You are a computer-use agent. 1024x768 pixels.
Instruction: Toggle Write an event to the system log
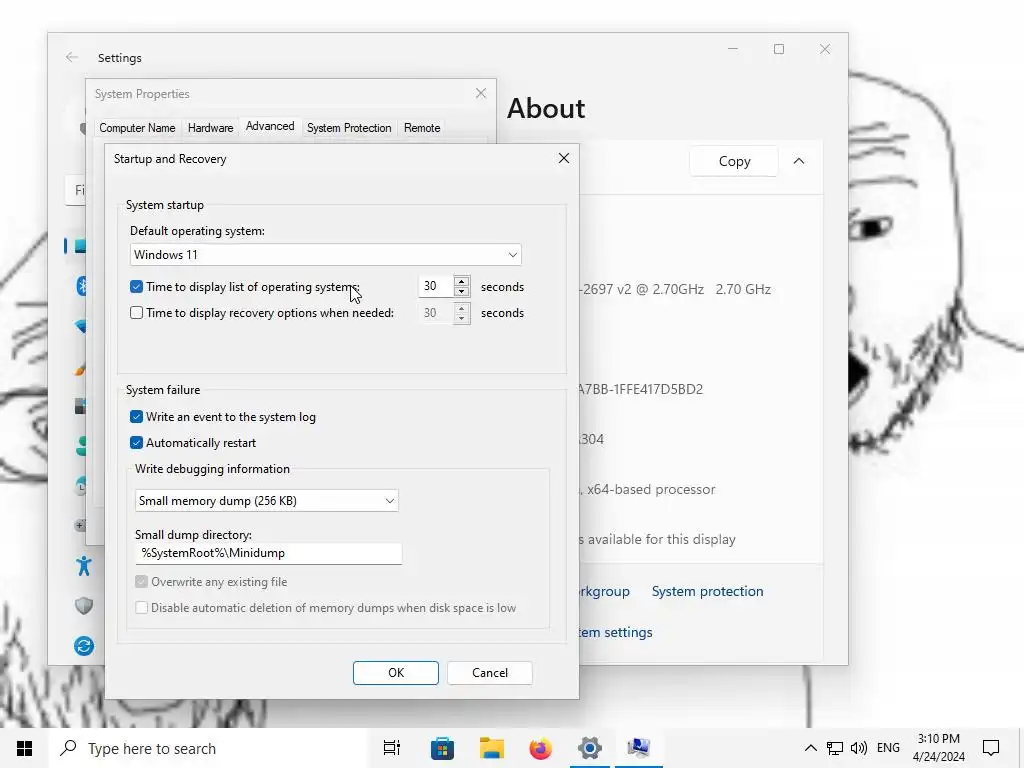pyautogui.click(x=136, y=417)
